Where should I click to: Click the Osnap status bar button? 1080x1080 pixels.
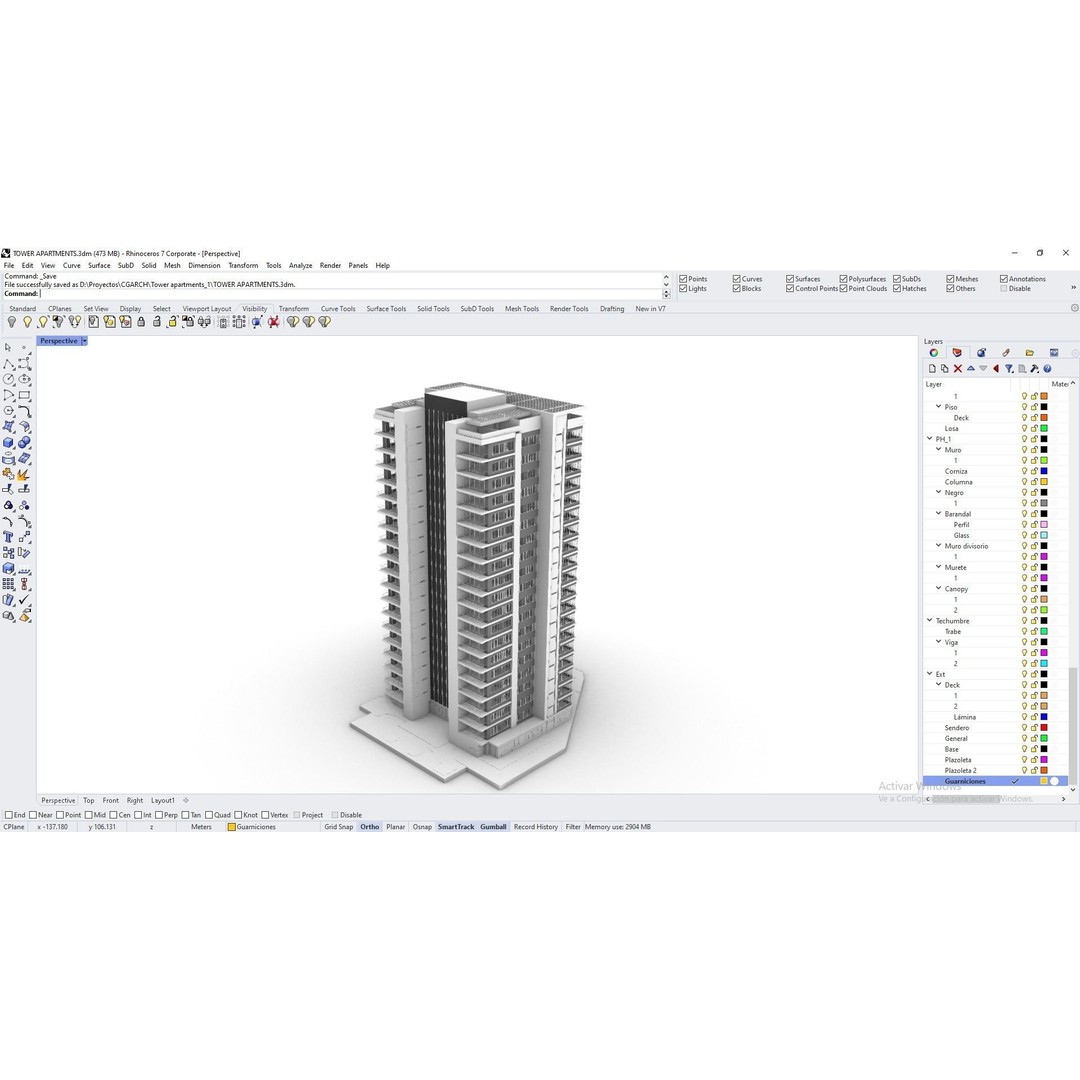coord(422,827)
